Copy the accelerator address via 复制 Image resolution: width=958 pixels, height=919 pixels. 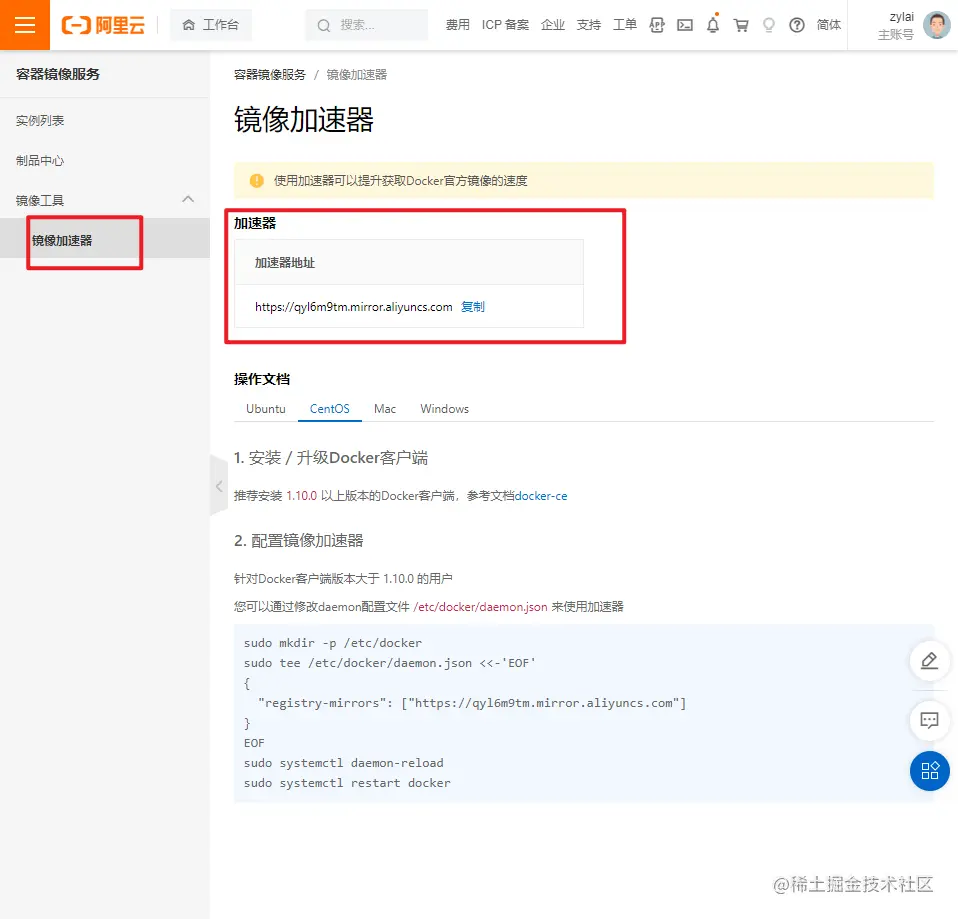pos(472,307)
